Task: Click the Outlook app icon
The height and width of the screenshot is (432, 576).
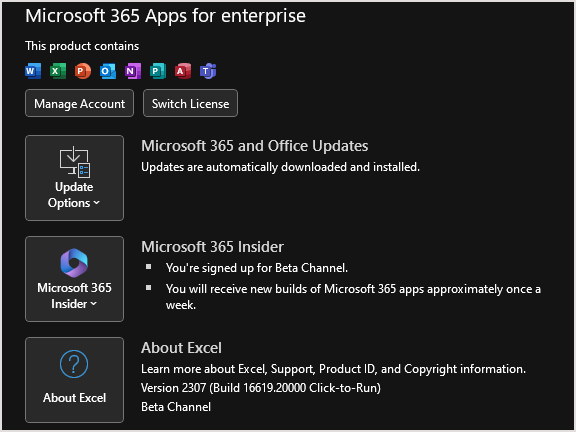Action: click(x=108, y=71)
